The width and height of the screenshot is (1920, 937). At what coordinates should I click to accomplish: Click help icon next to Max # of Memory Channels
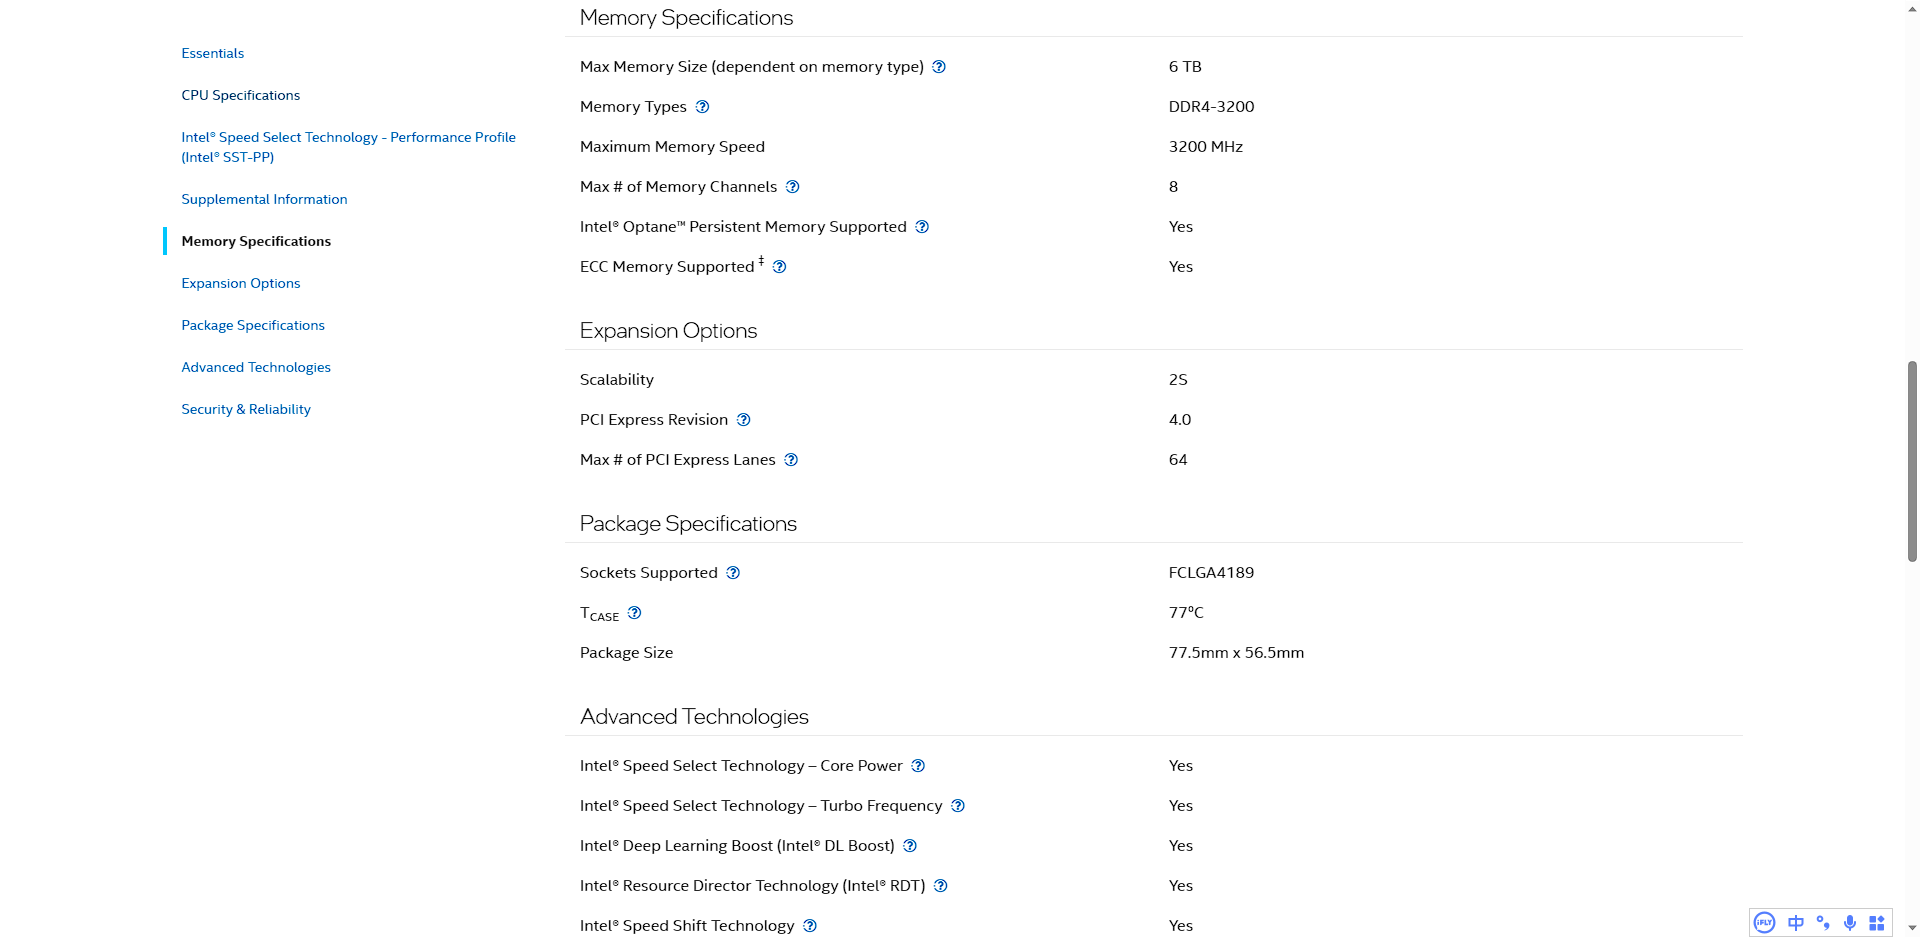pos(792,187)
